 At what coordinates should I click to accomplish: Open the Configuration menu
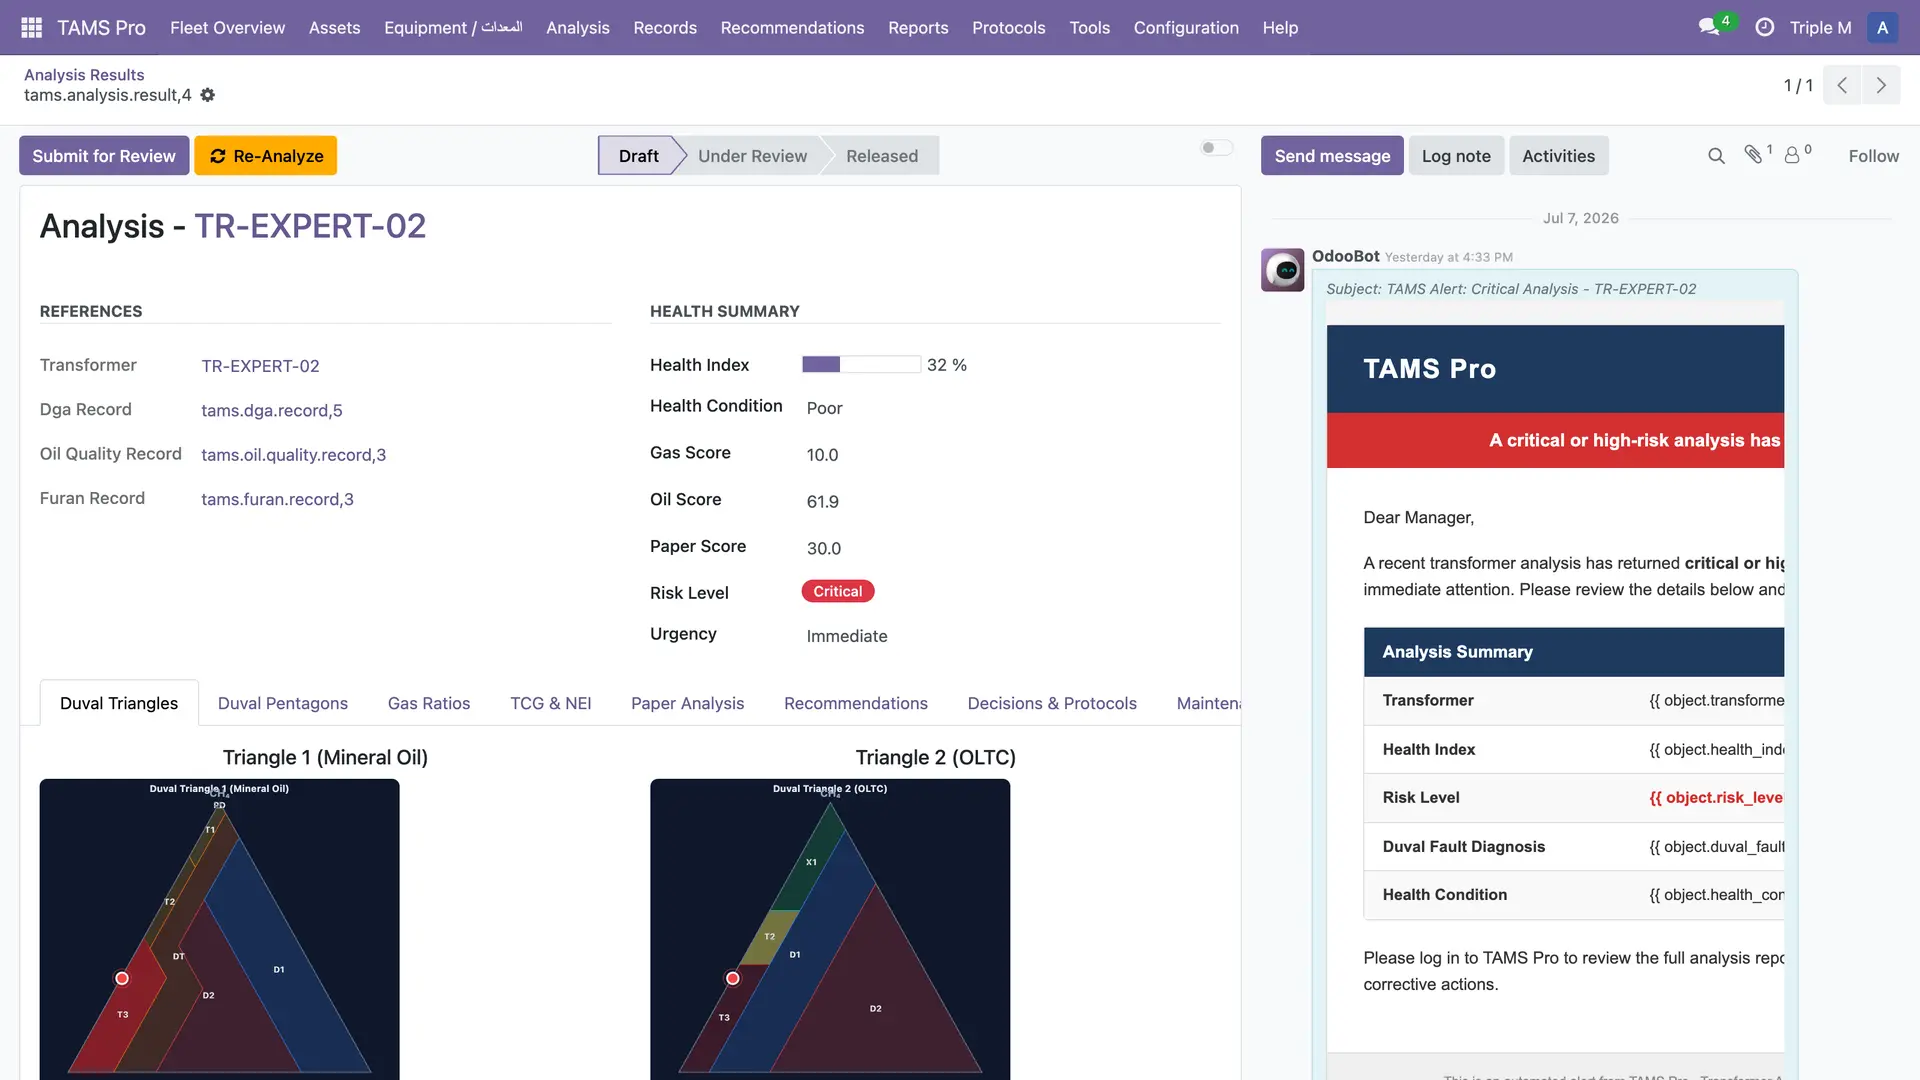point(1186,28)
